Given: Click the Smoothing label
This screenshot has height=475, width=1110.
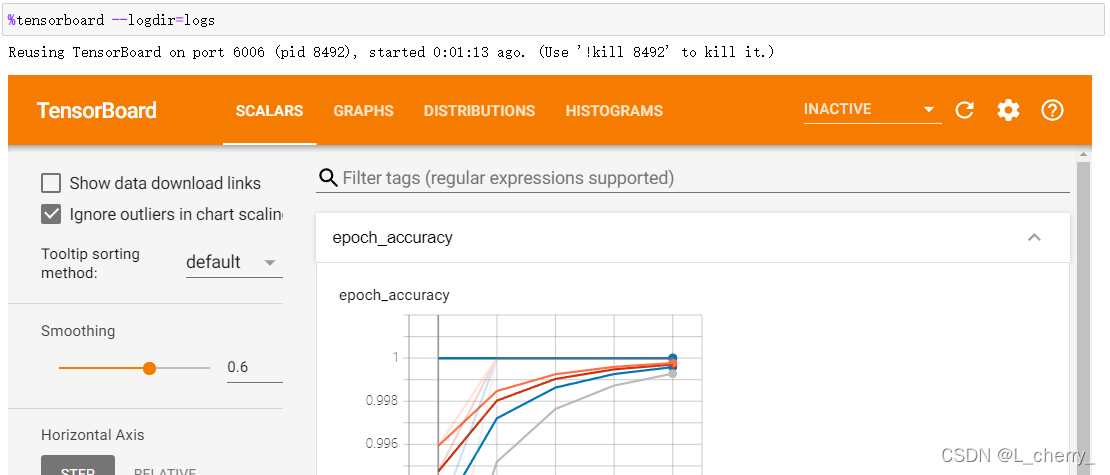Looking at the screenshot, I should pyautogui.click(x=78, y=331).
